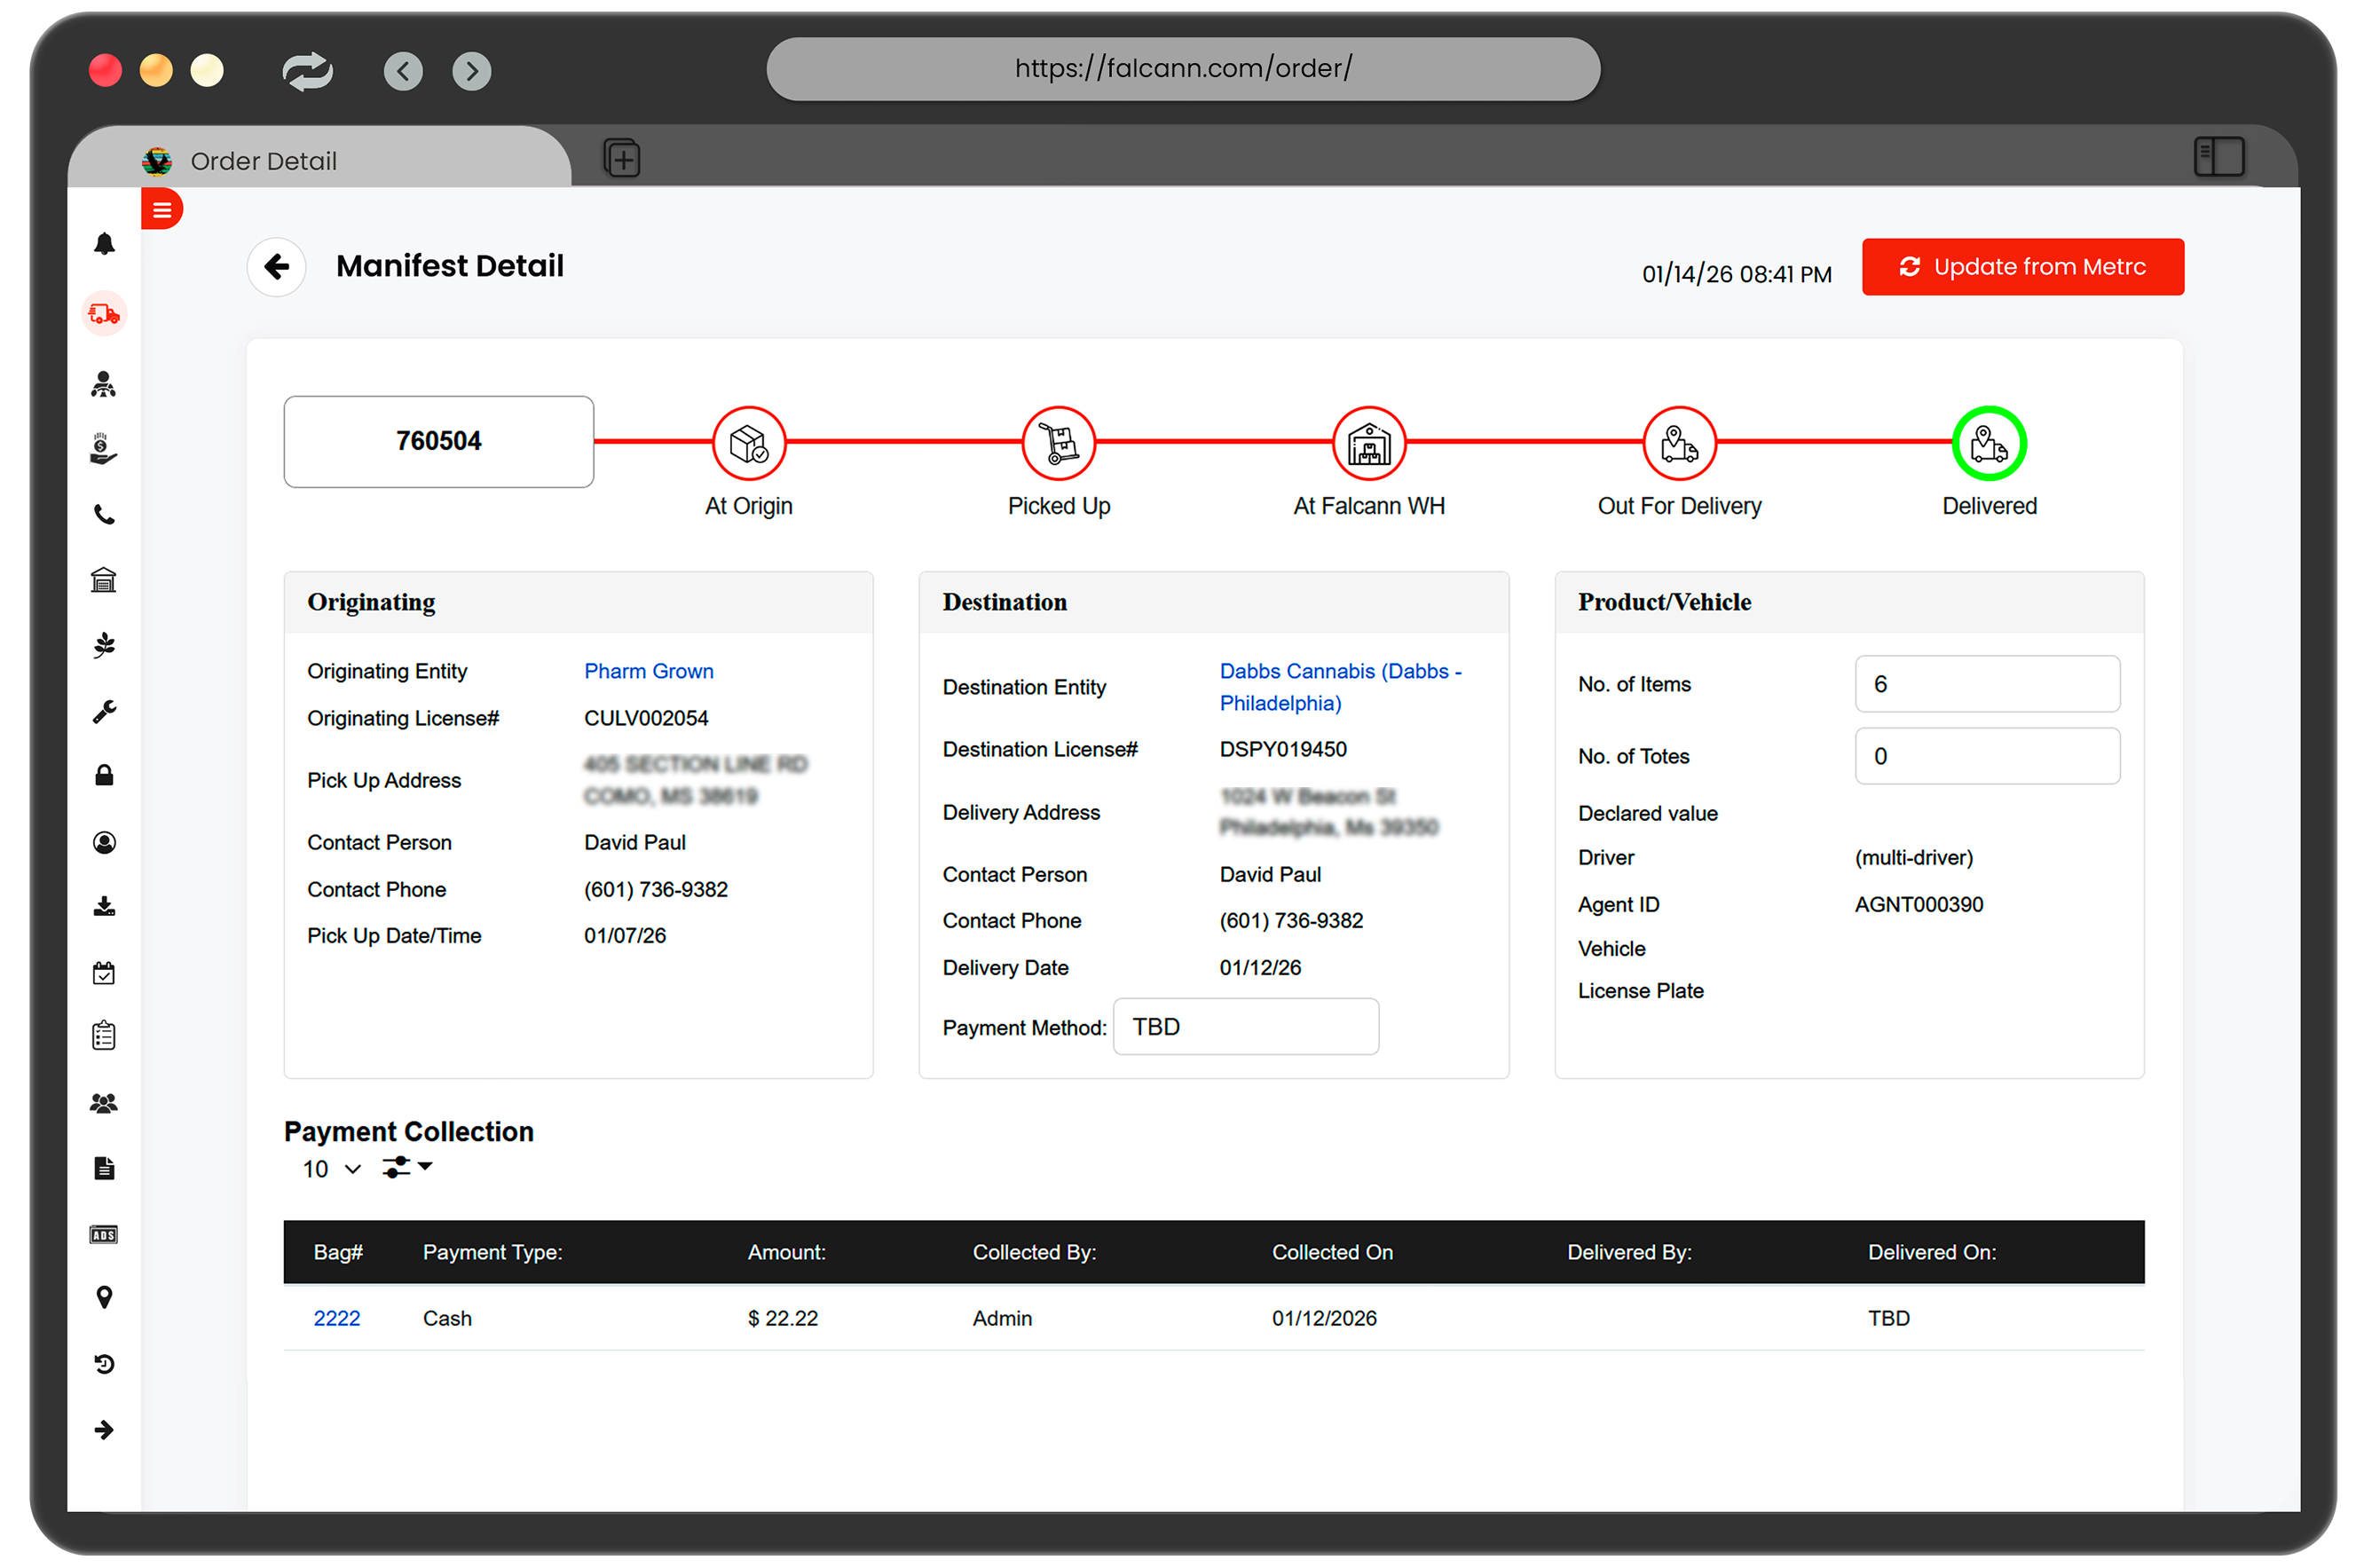Click the history clock sidebar icon
Screen dimensions: 2364x1568
click(104, 1364)
